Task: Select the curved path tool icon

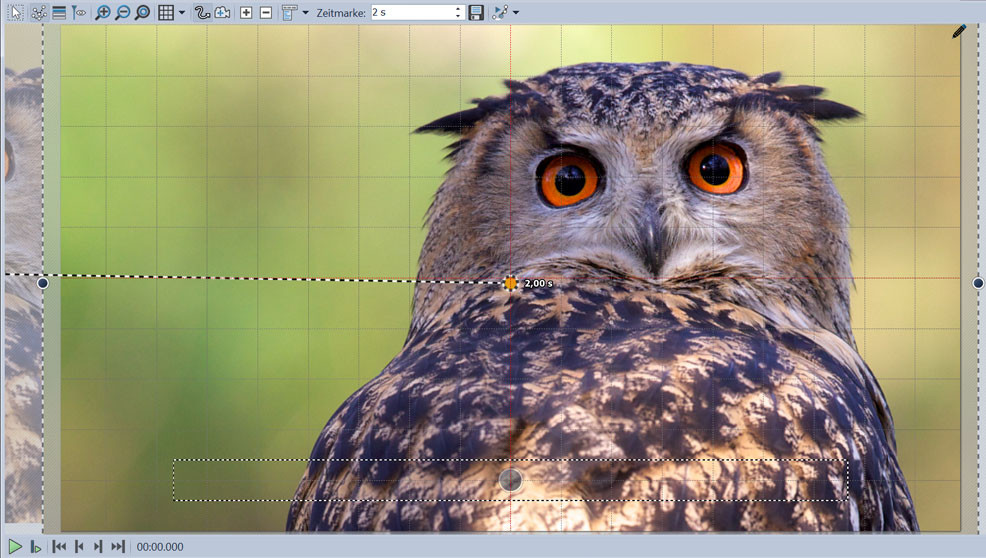Action: pos(202,13)
